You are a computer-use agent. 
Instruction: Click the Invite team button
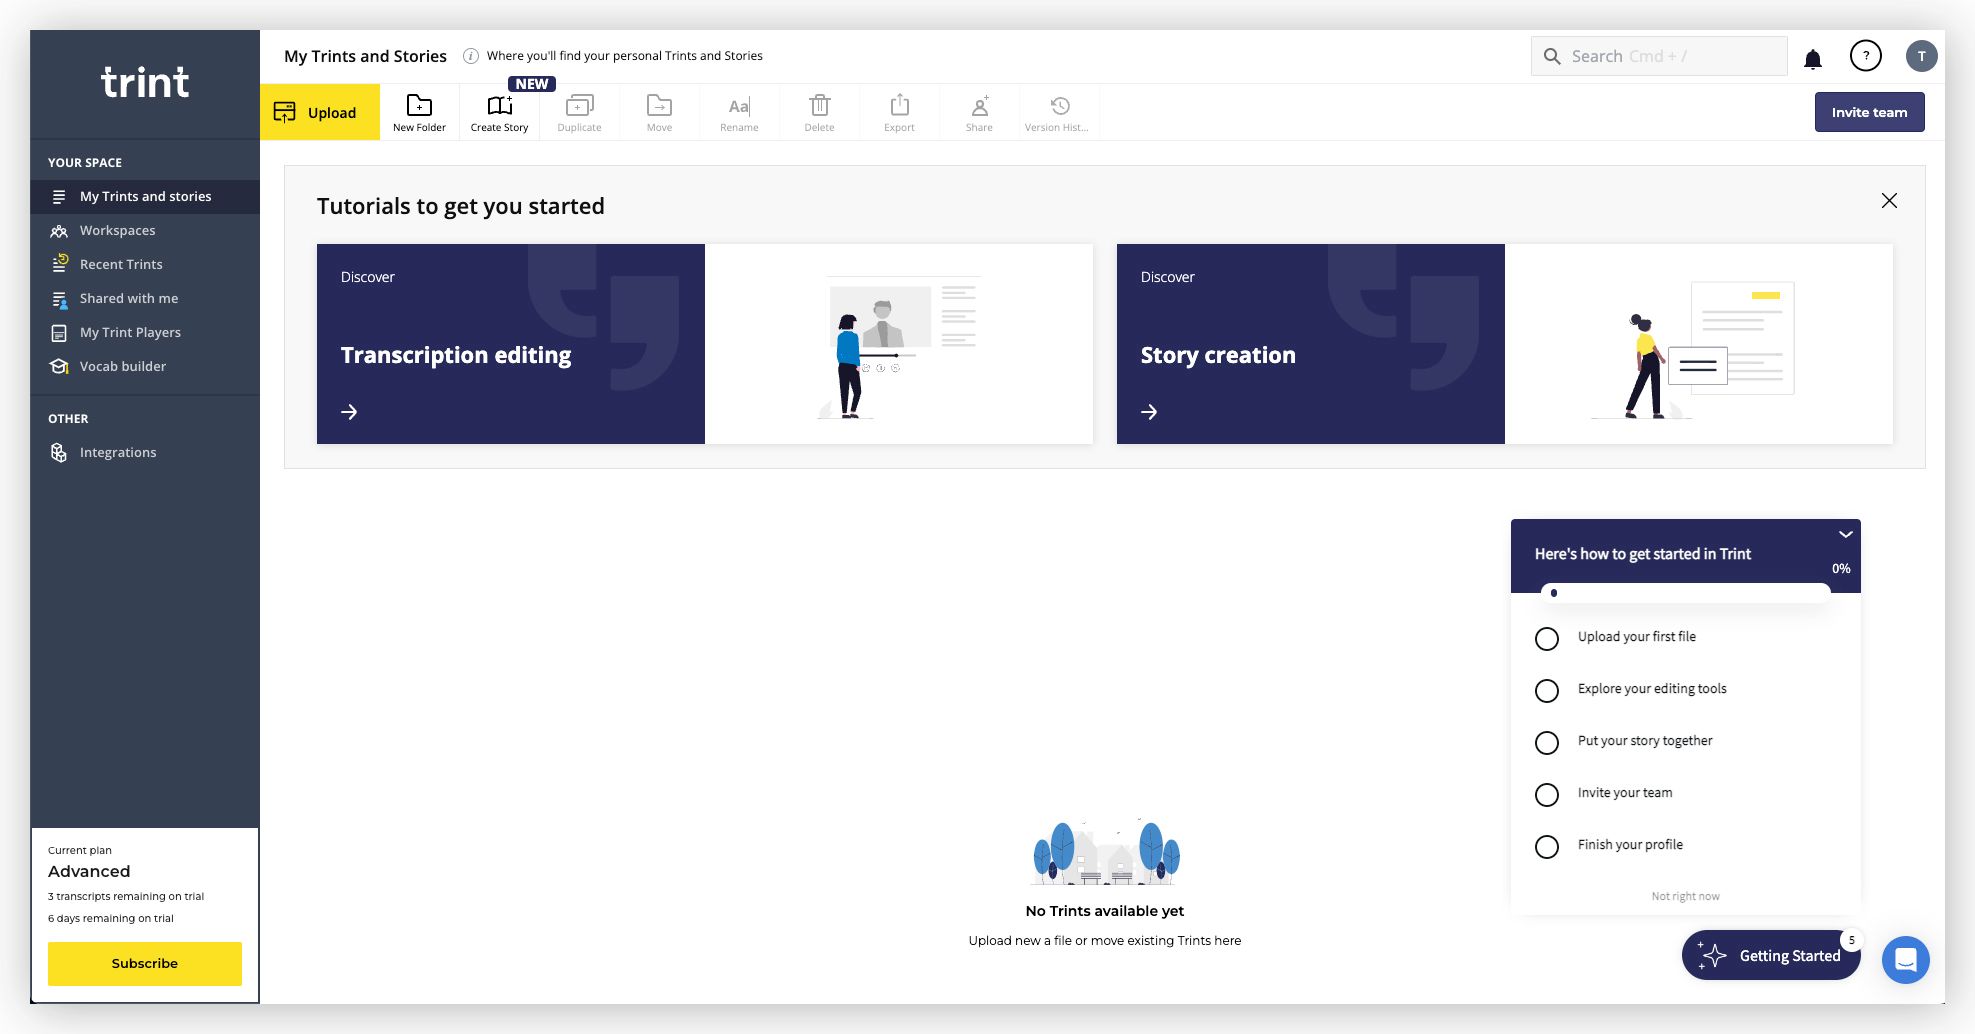coord(1869,112)
